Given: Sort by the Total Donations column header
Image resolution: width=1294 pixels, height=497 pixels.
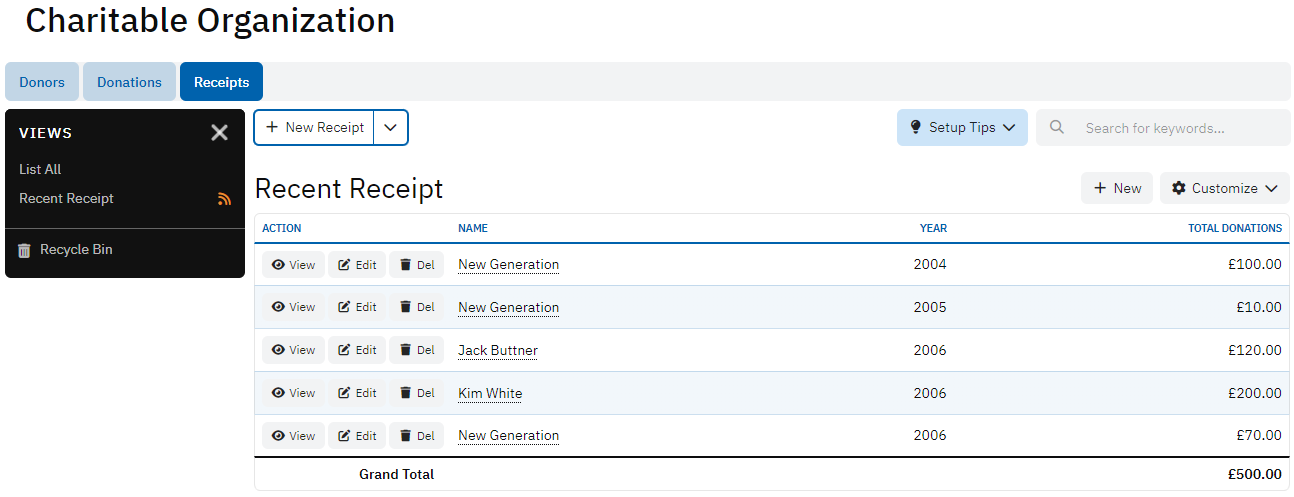Looking at the screenshot, I should tap(1234, 228).
